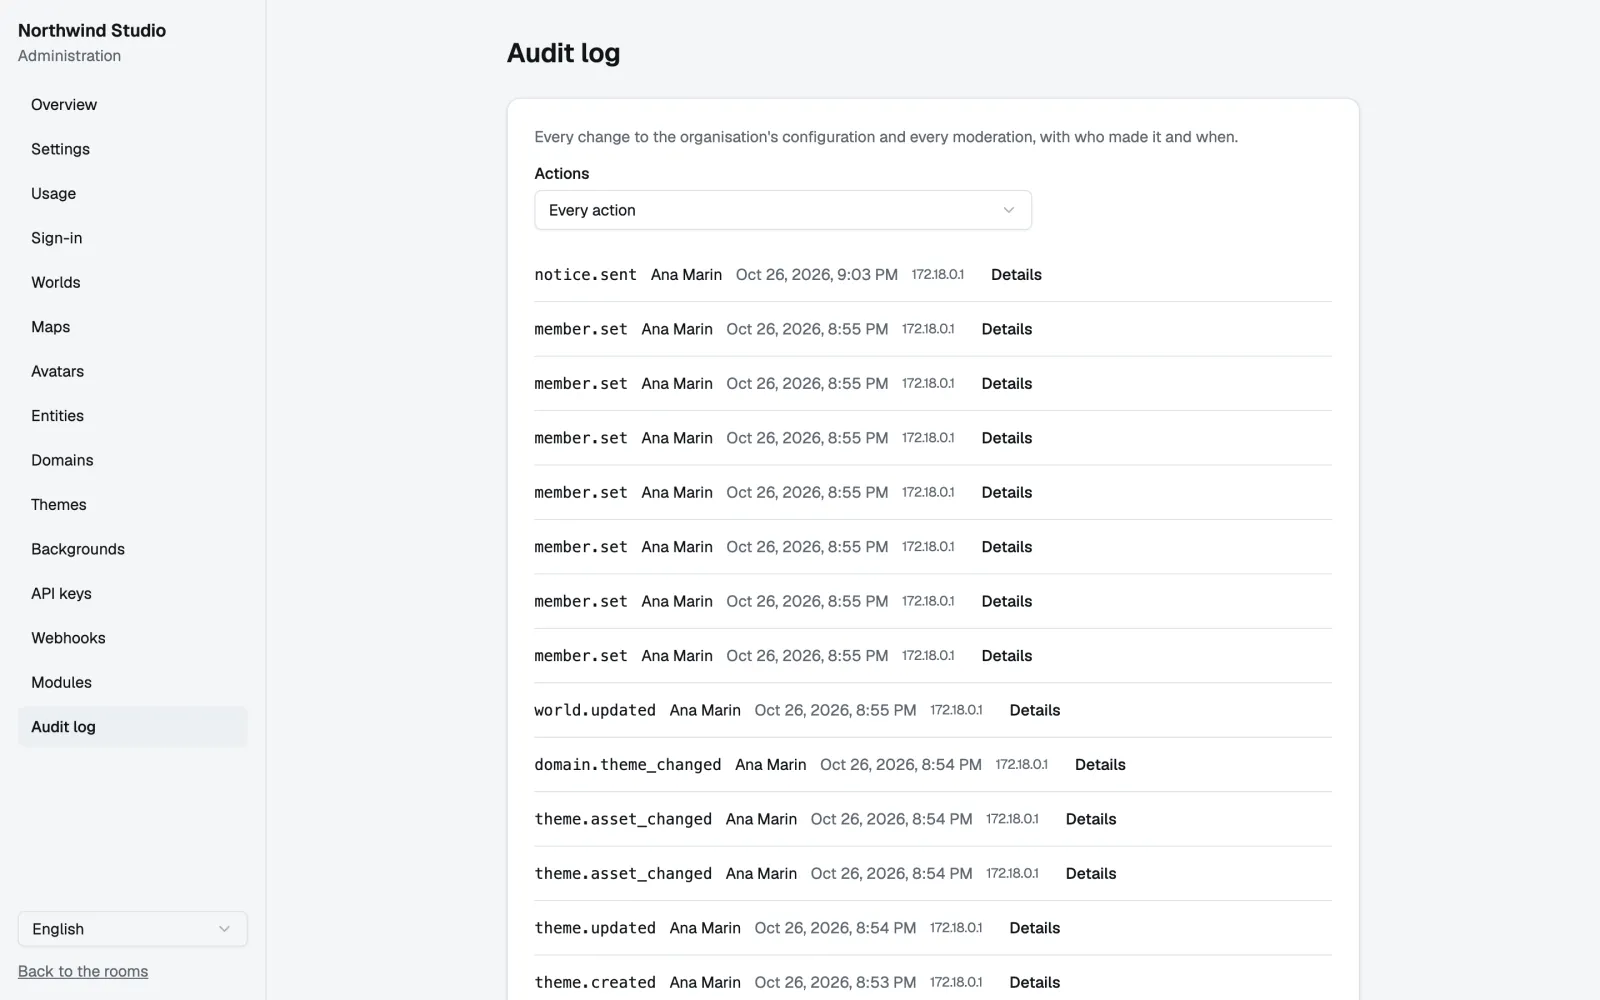1600x1000 pixels.
Task: Show Details for theme.created entry
Action: 1035,983
